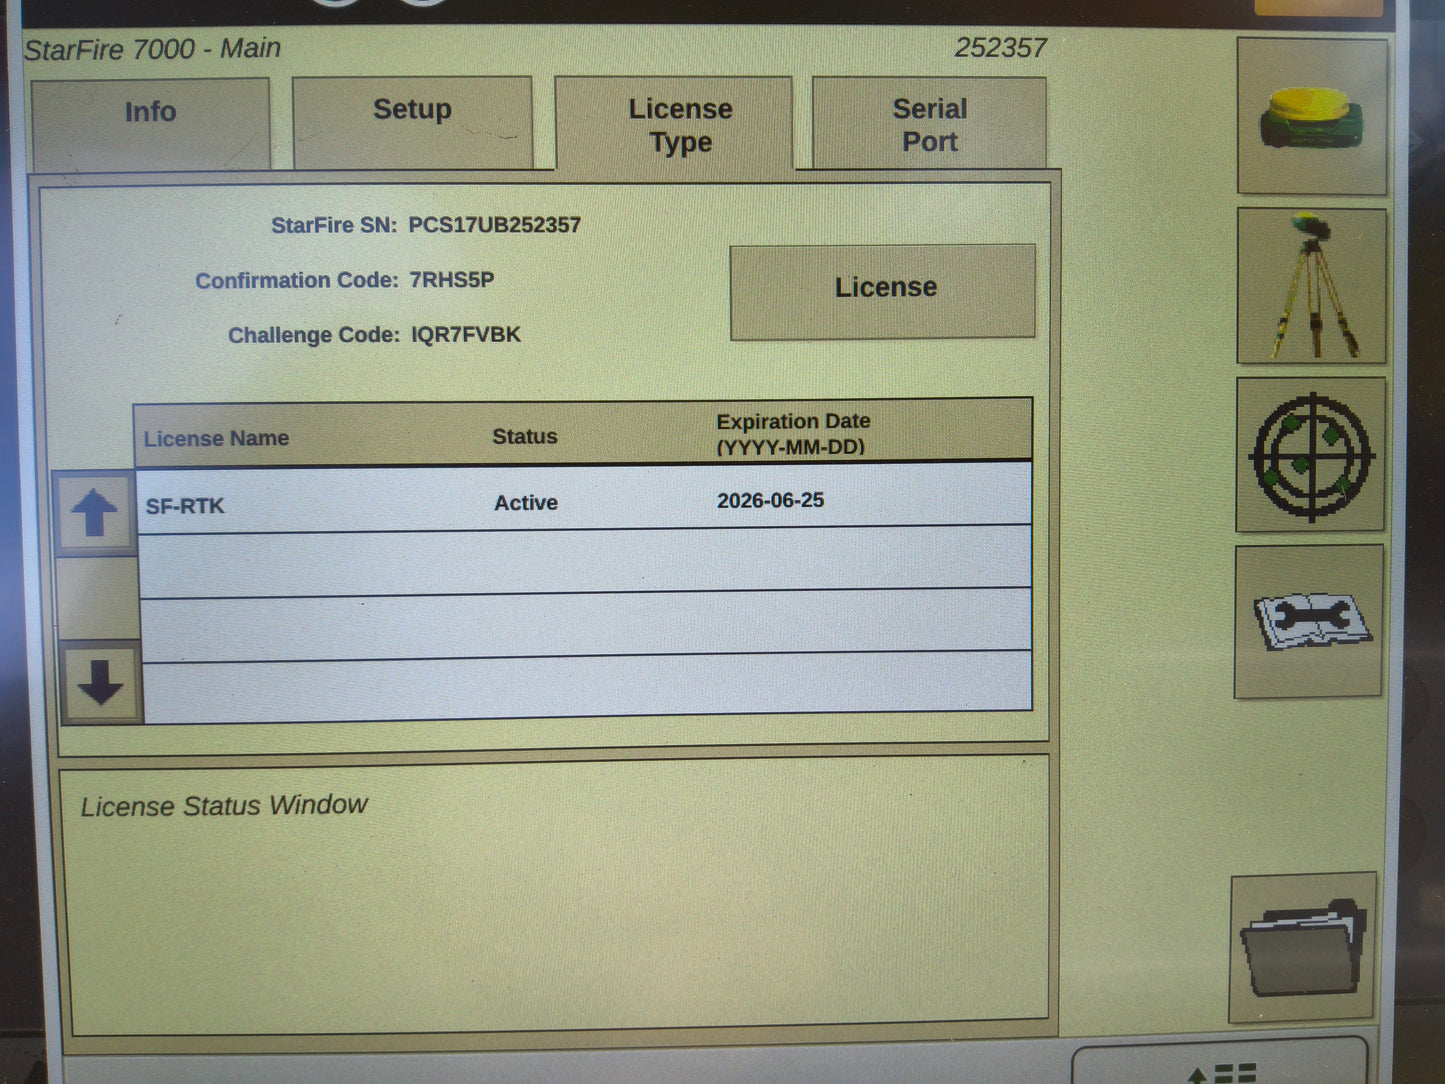This screenshot has width=1445, height=1084.
Task: Click the License Name column header
Action: pyautogui.click(x=216, y=438)
